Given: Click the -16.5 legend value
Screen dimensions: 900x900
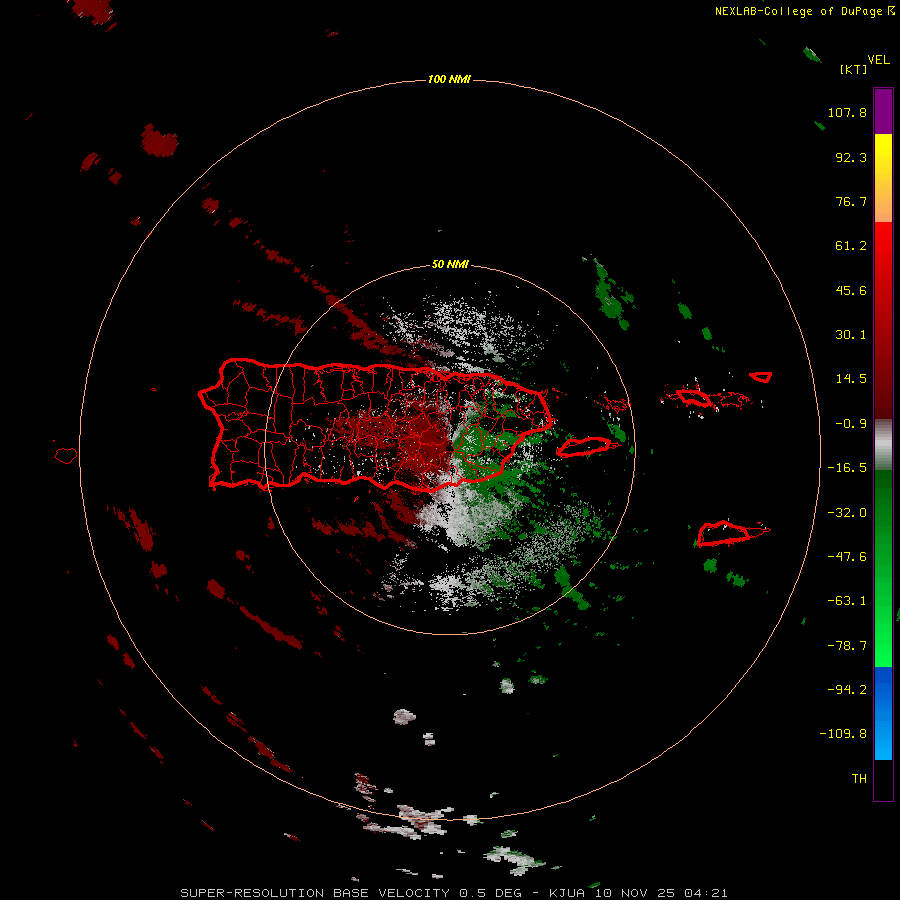Looking at the screenshot, I should point(847,468).
